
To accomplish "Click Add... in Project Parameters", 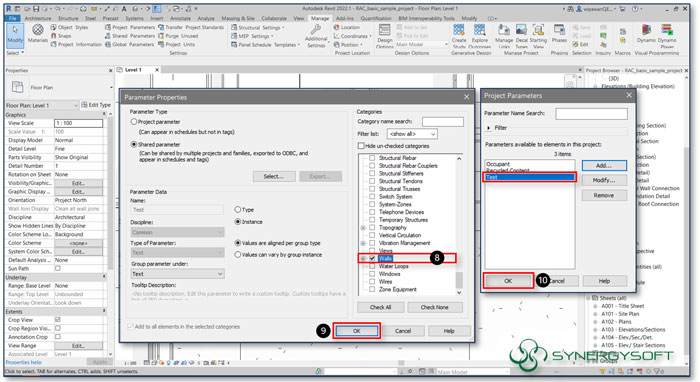I will pyautogui.click(x=604, y=166).
